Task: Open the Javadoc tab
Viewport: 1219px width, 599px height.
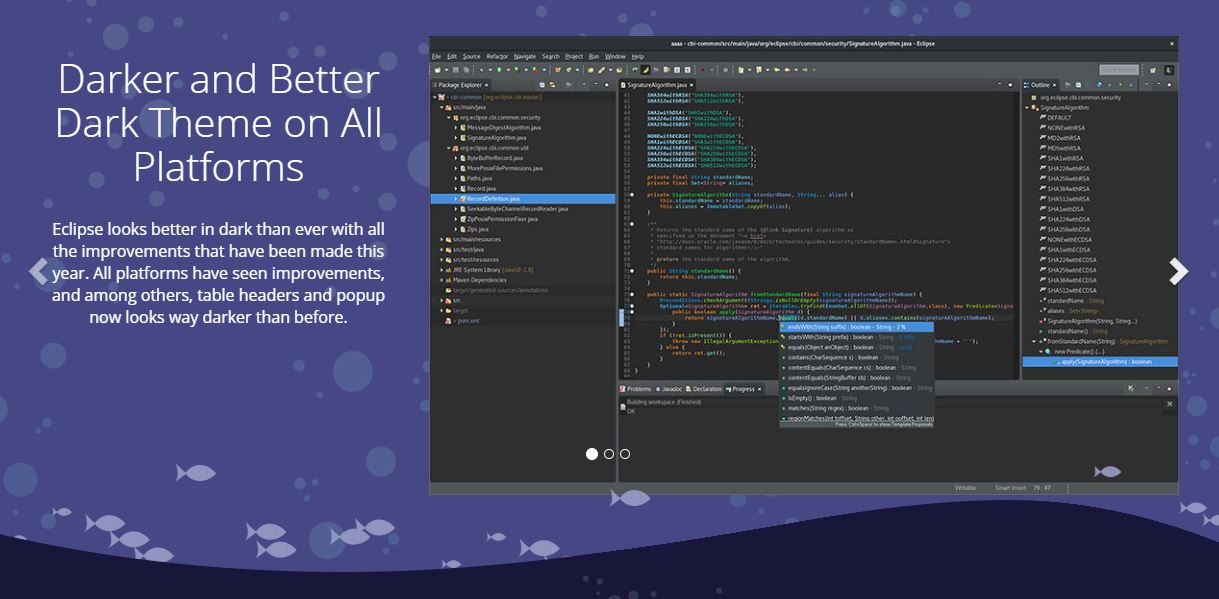Action: (670, 389)
